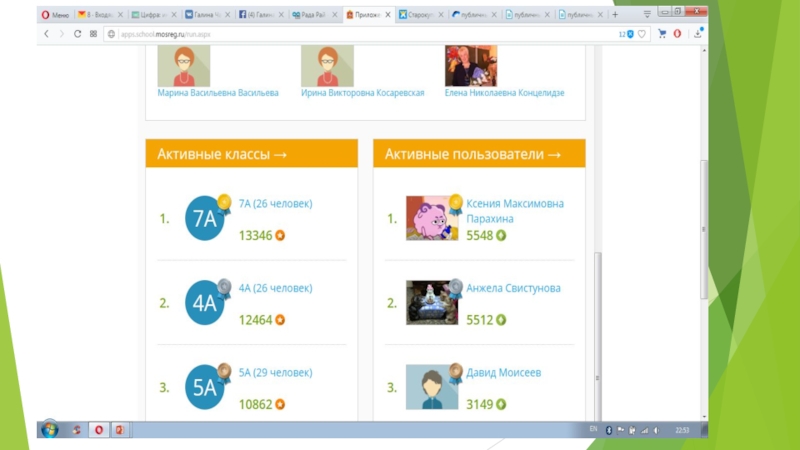Close the Приложения tab

pos(388,15)
